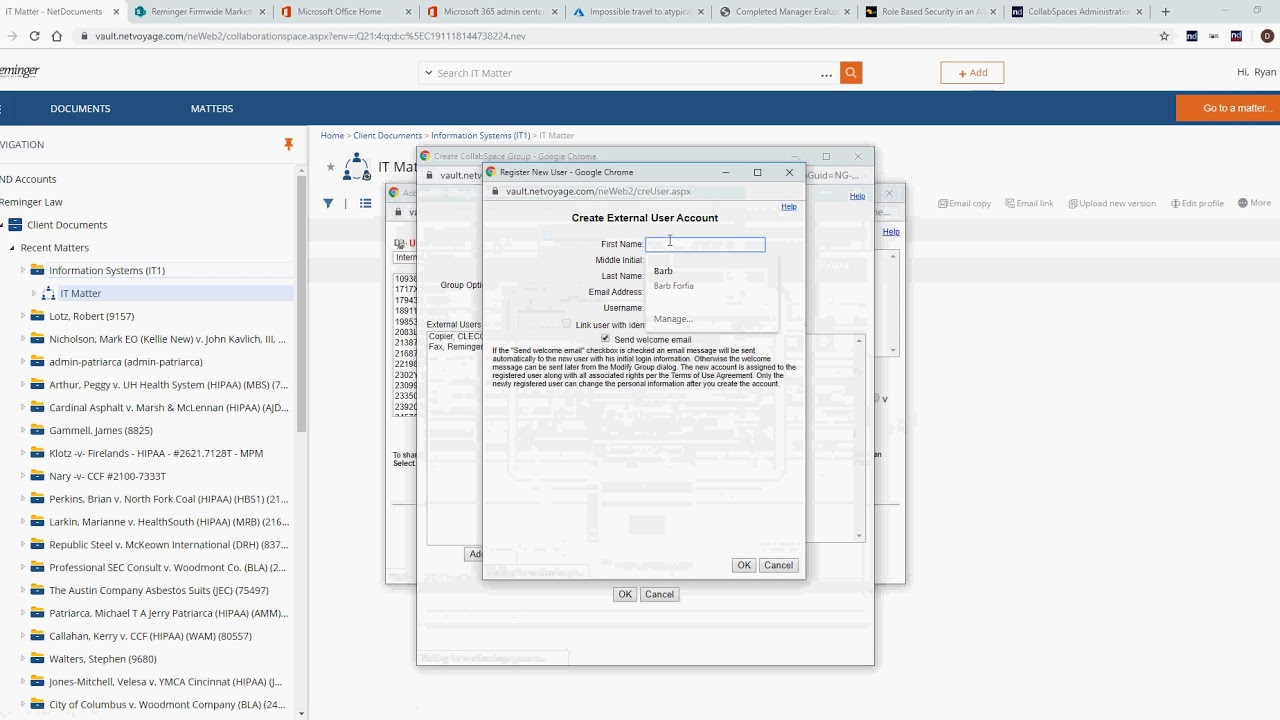
Task: Open the More actions menu
Action: pyautogui.click(x=1254, y=203)
